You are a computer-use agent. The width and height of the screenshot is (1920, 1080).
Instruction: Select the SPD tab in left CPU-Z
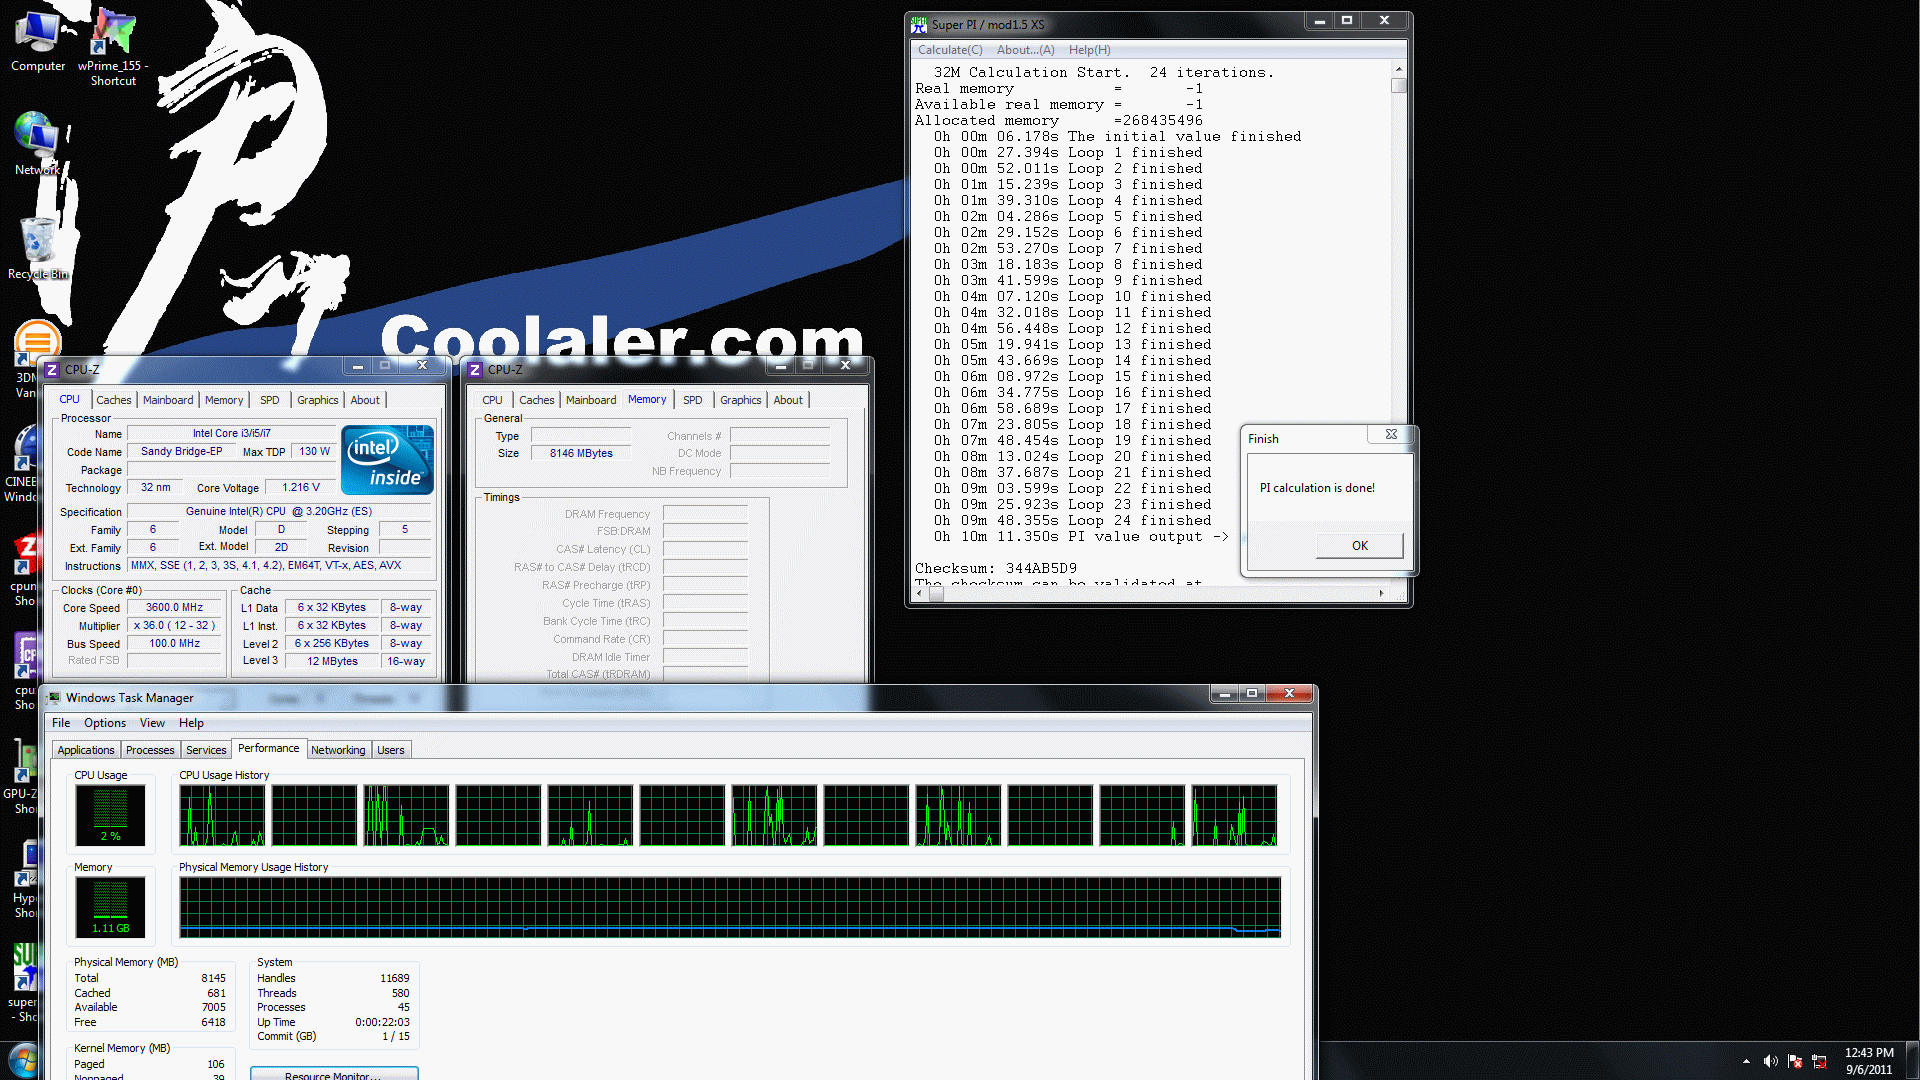[270, 400]
